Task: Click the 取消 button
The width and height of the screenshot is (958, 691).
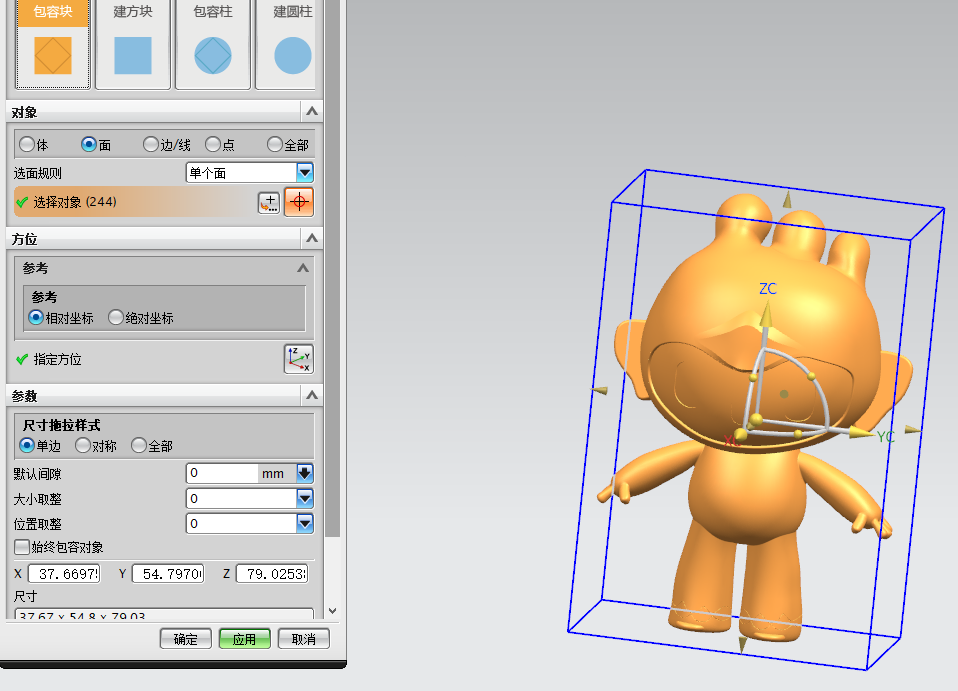Action: pos(304,639)
